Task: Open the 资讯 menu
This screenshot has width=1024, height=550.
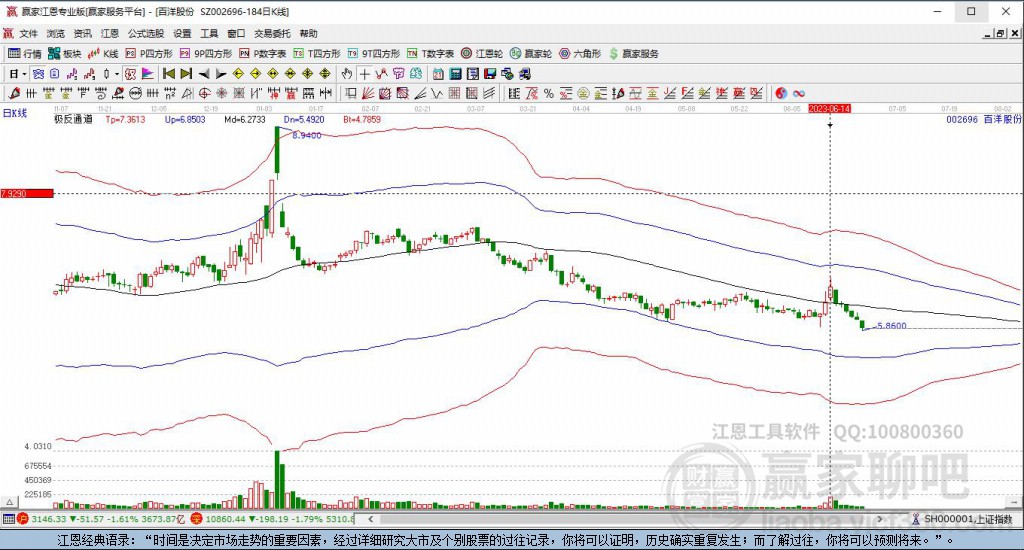Action: tap(82, 33)
